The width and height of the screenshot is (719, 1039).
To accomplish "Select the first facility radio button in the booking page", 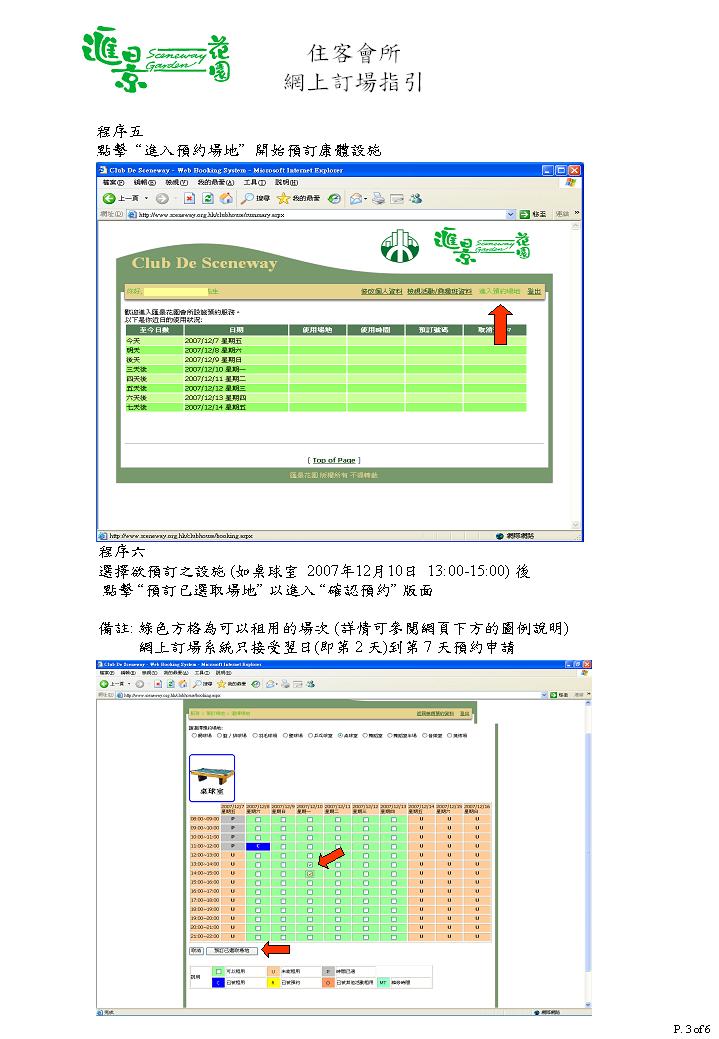I will coord(194,736).
